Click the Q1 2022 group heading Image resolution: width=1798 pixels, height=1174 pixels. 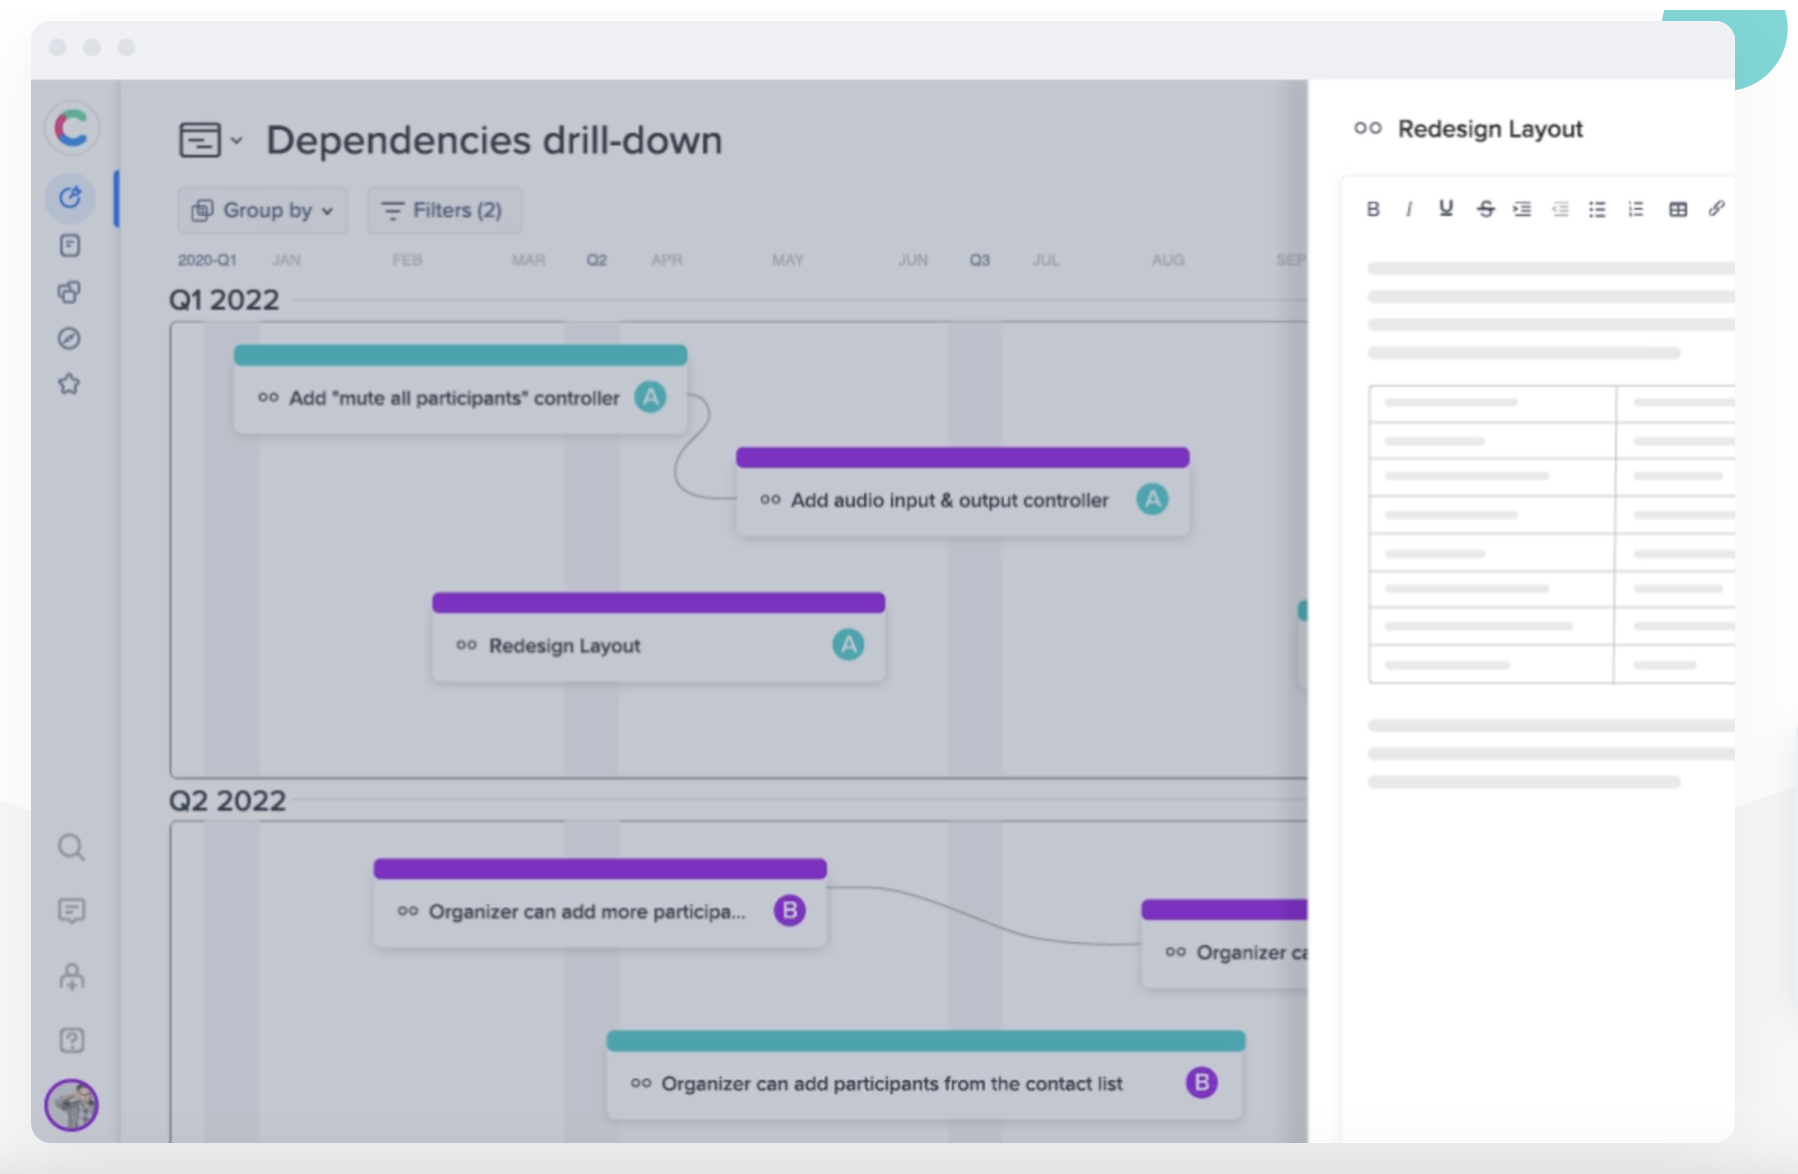(224, 300)
